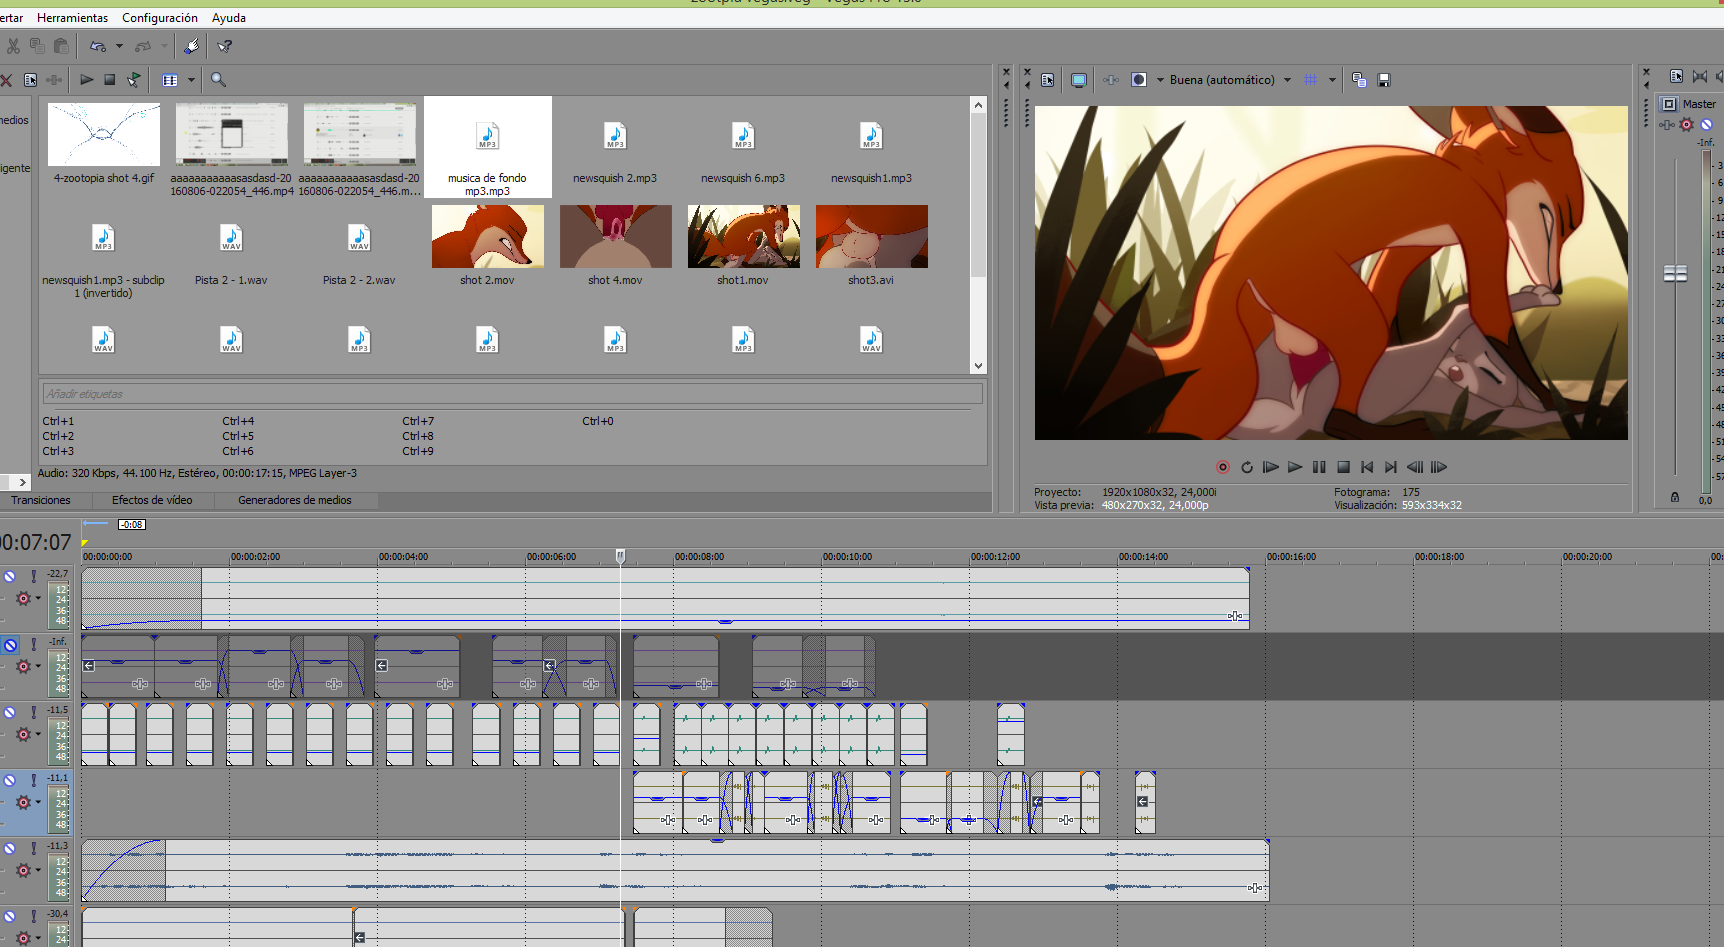Image resolution: width=1724 pixels, height=947 pixels.
Task: Mute the track with volume -22,7
Action: 10,576
